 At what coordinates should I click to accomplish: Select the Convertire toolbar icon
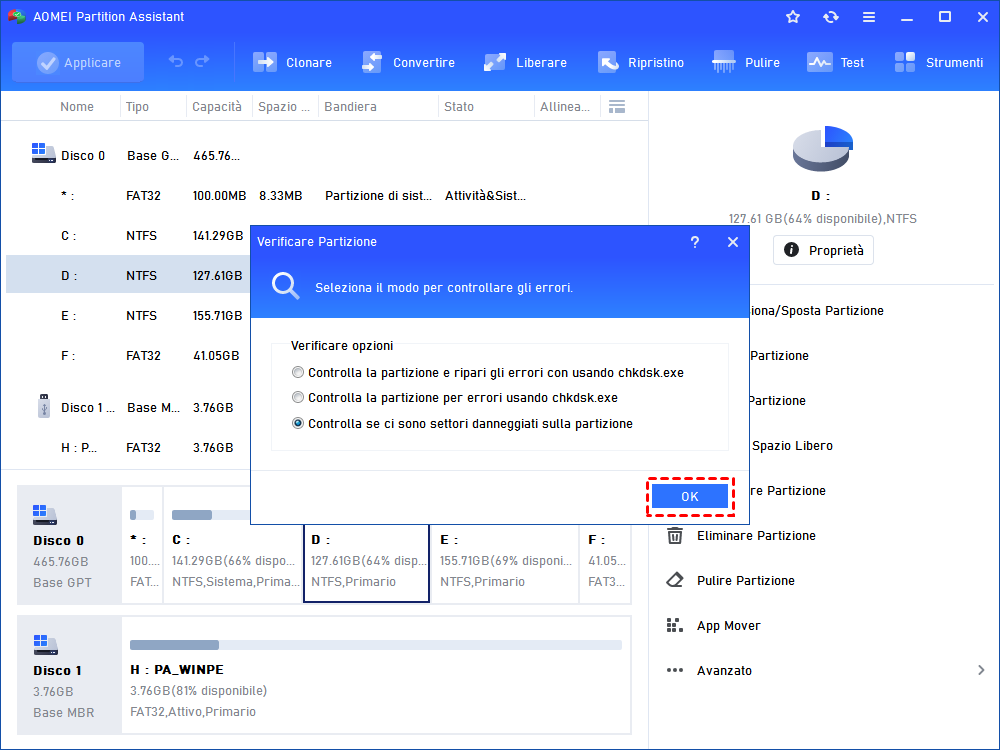(x=371, y=62)
